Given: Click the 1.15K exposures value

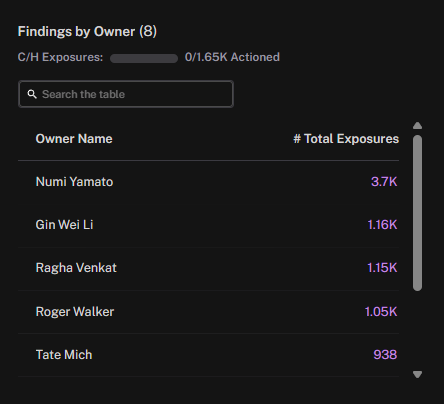Looking at the screenshot, I should [382, 268].
